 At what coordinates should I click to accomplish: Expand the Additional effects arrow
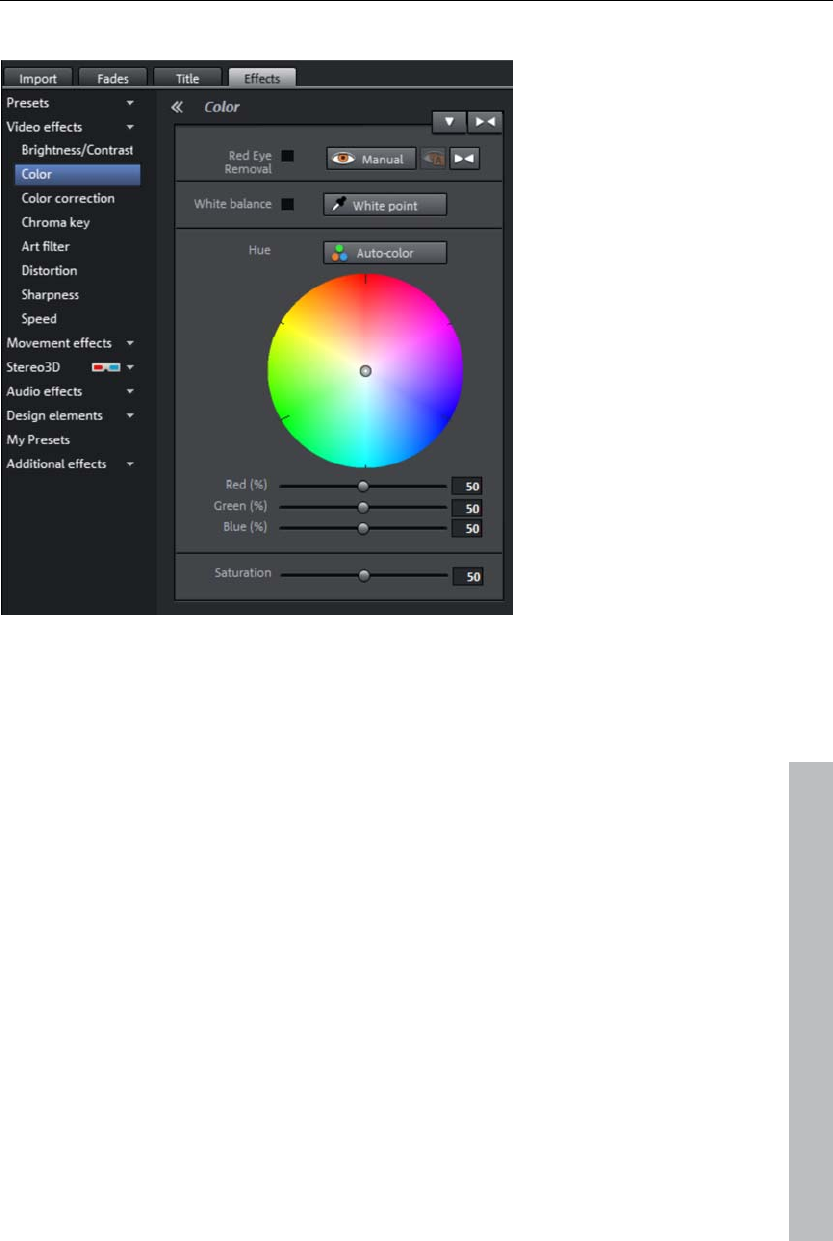(130, 464)
